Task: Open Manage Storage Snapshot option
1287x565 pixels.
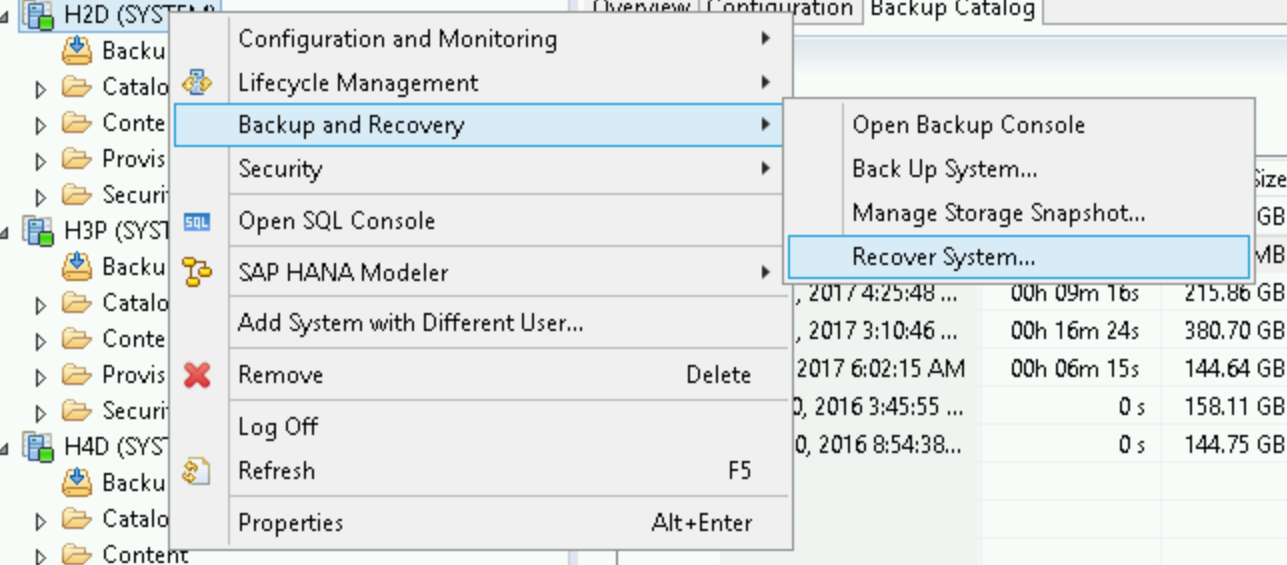Action: click(x=998, y=213)
